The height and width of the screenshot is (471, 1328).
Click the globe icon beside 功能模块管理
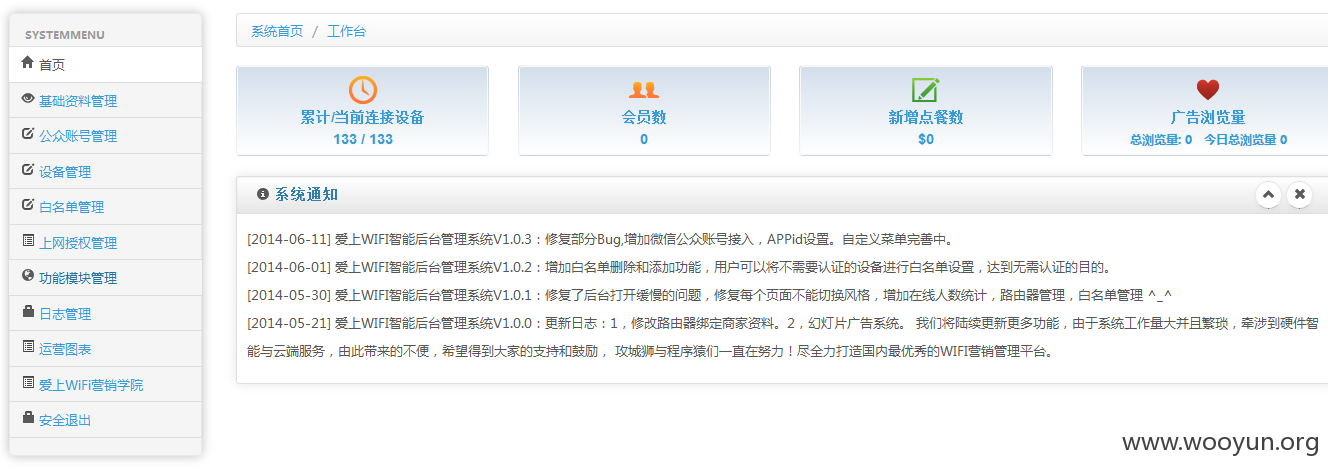tap(28, 276)
